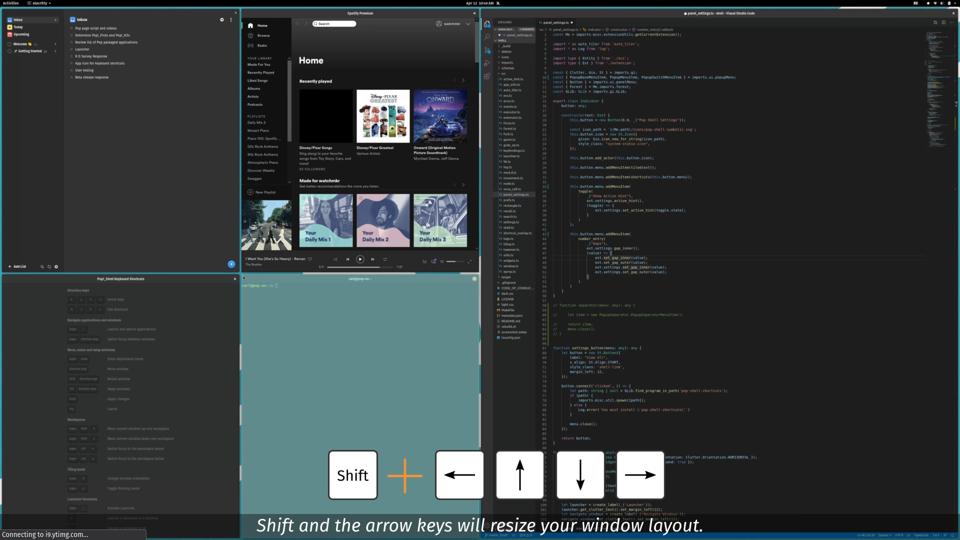This screenshot has width=960, height=540.
Task: Open Disney/Pixar Greatest album cover
Action: [x=383, y=116]
